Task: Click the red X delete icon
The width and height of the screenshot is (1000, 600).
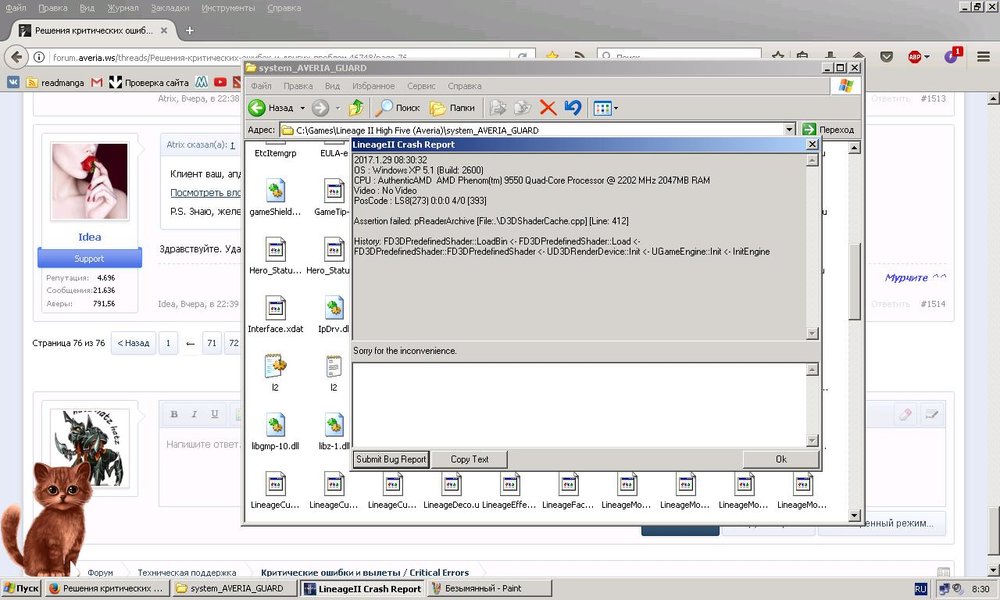Action: [x=548, y=107]
